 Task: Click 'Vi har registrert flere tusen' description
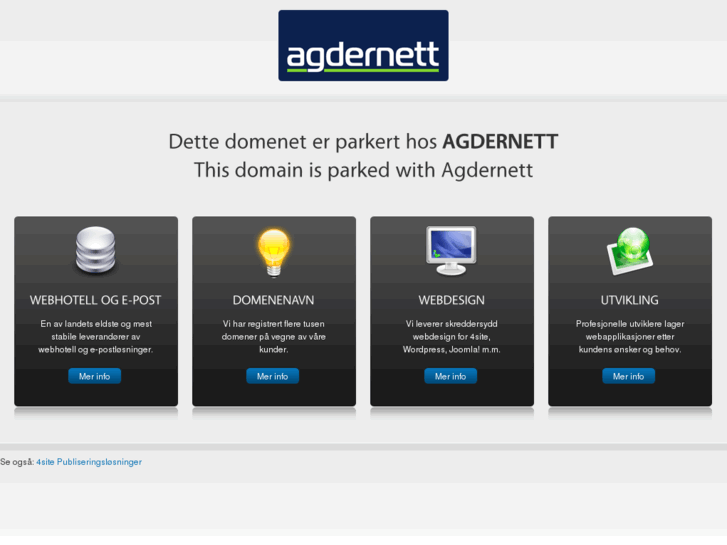[x=274, y=337]
